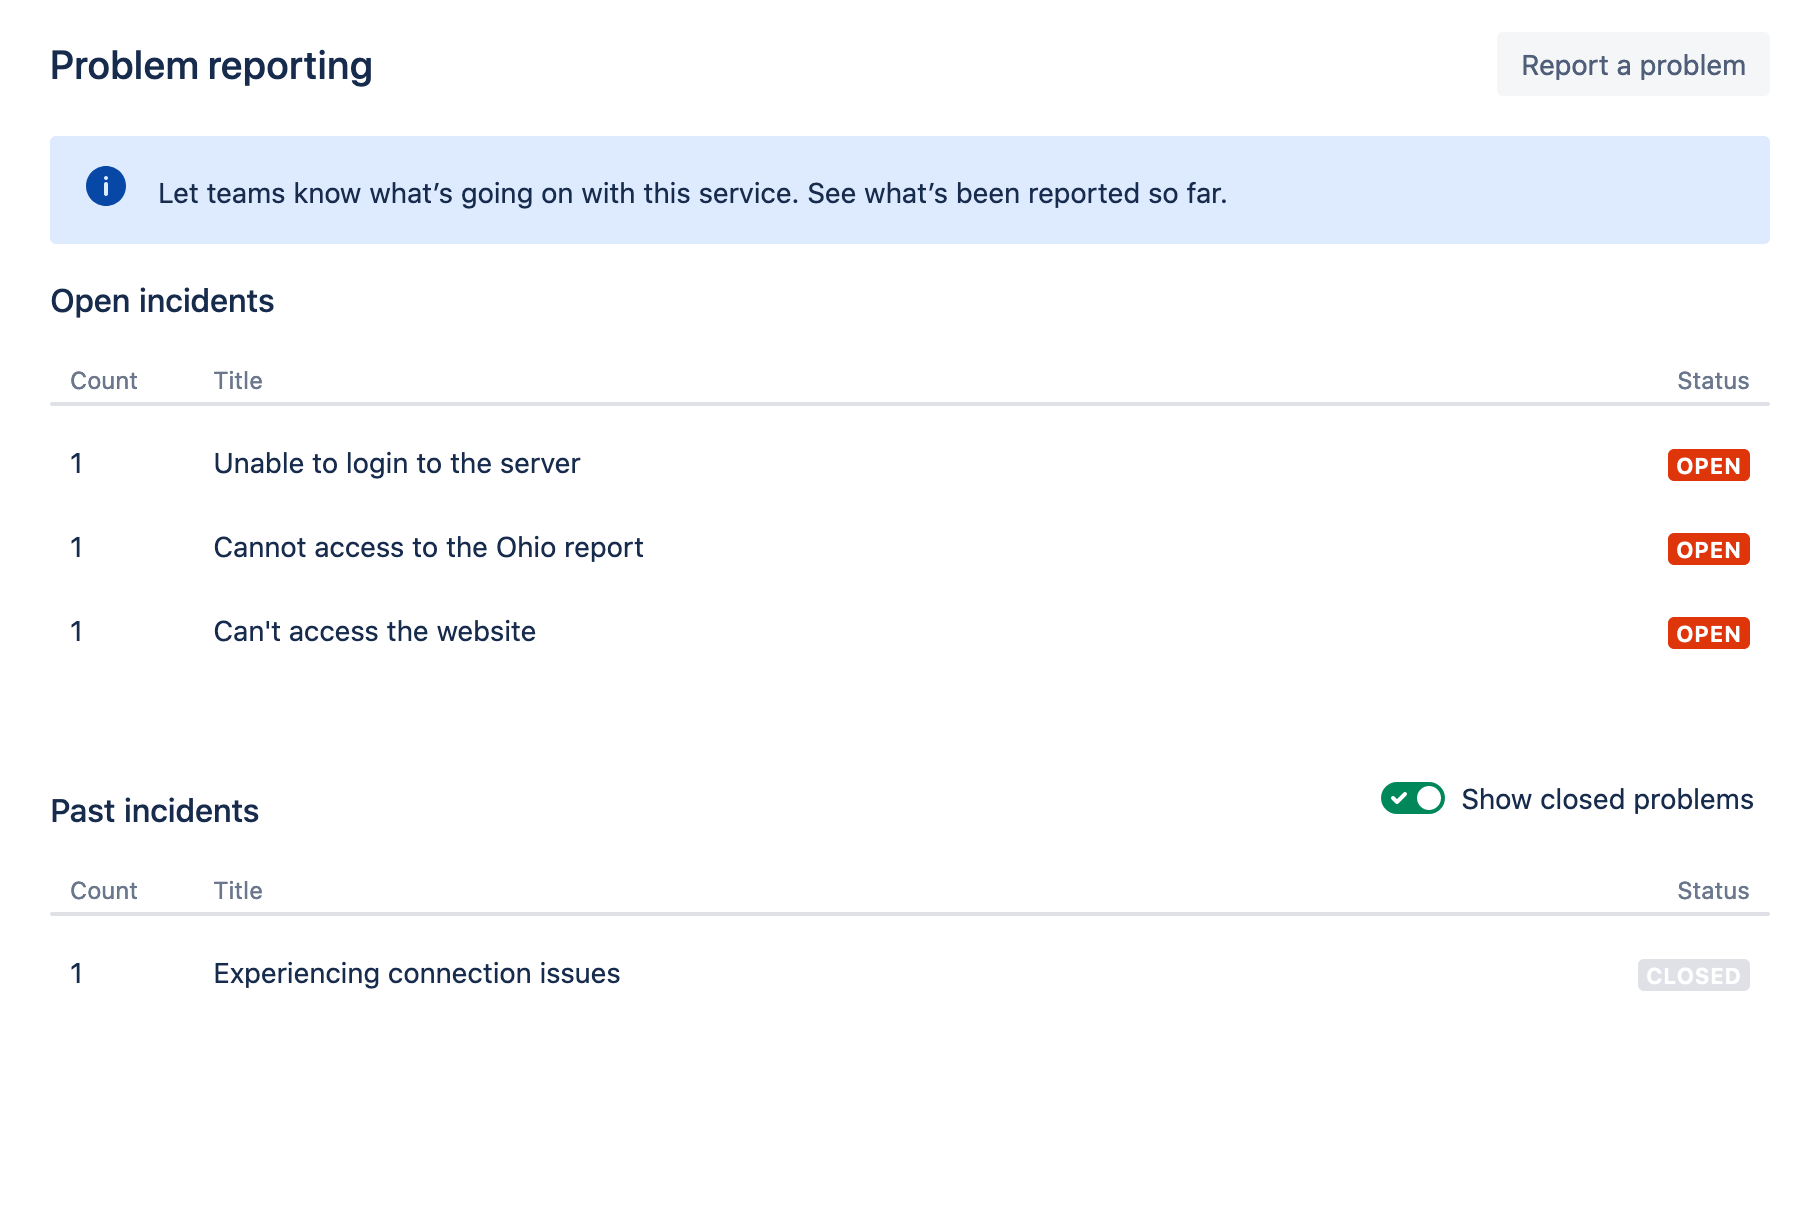Click the Title column header in Open incidents
This screenshot has width=1814, height=1230.
click(238, 381)
